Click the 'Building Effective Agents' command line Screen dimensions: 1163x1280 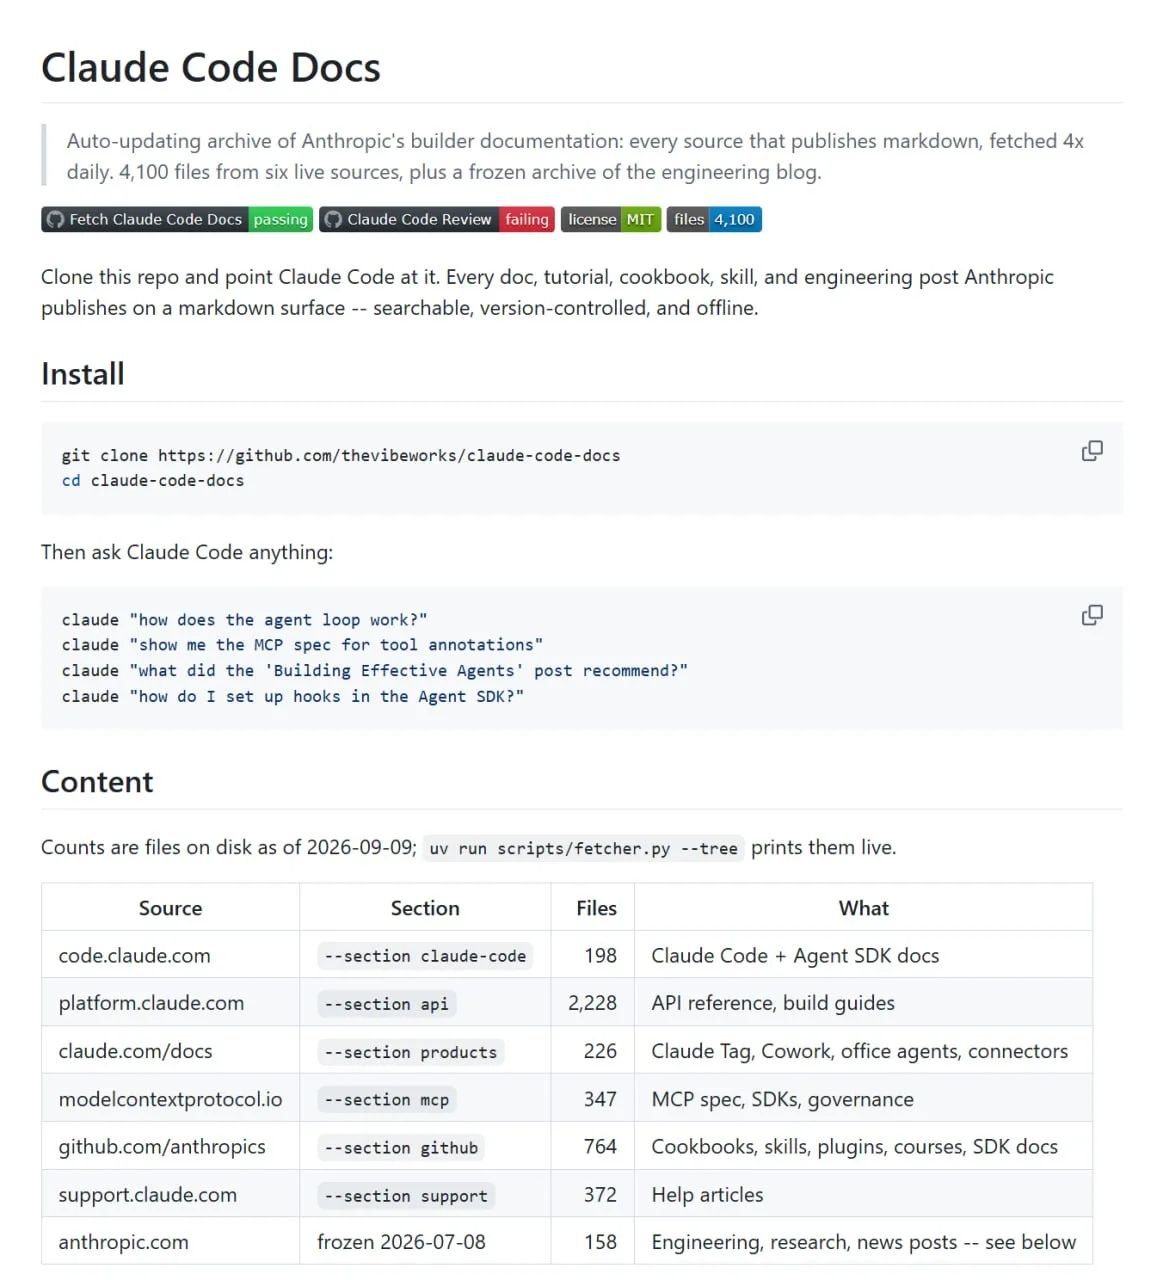pos(375,671)
